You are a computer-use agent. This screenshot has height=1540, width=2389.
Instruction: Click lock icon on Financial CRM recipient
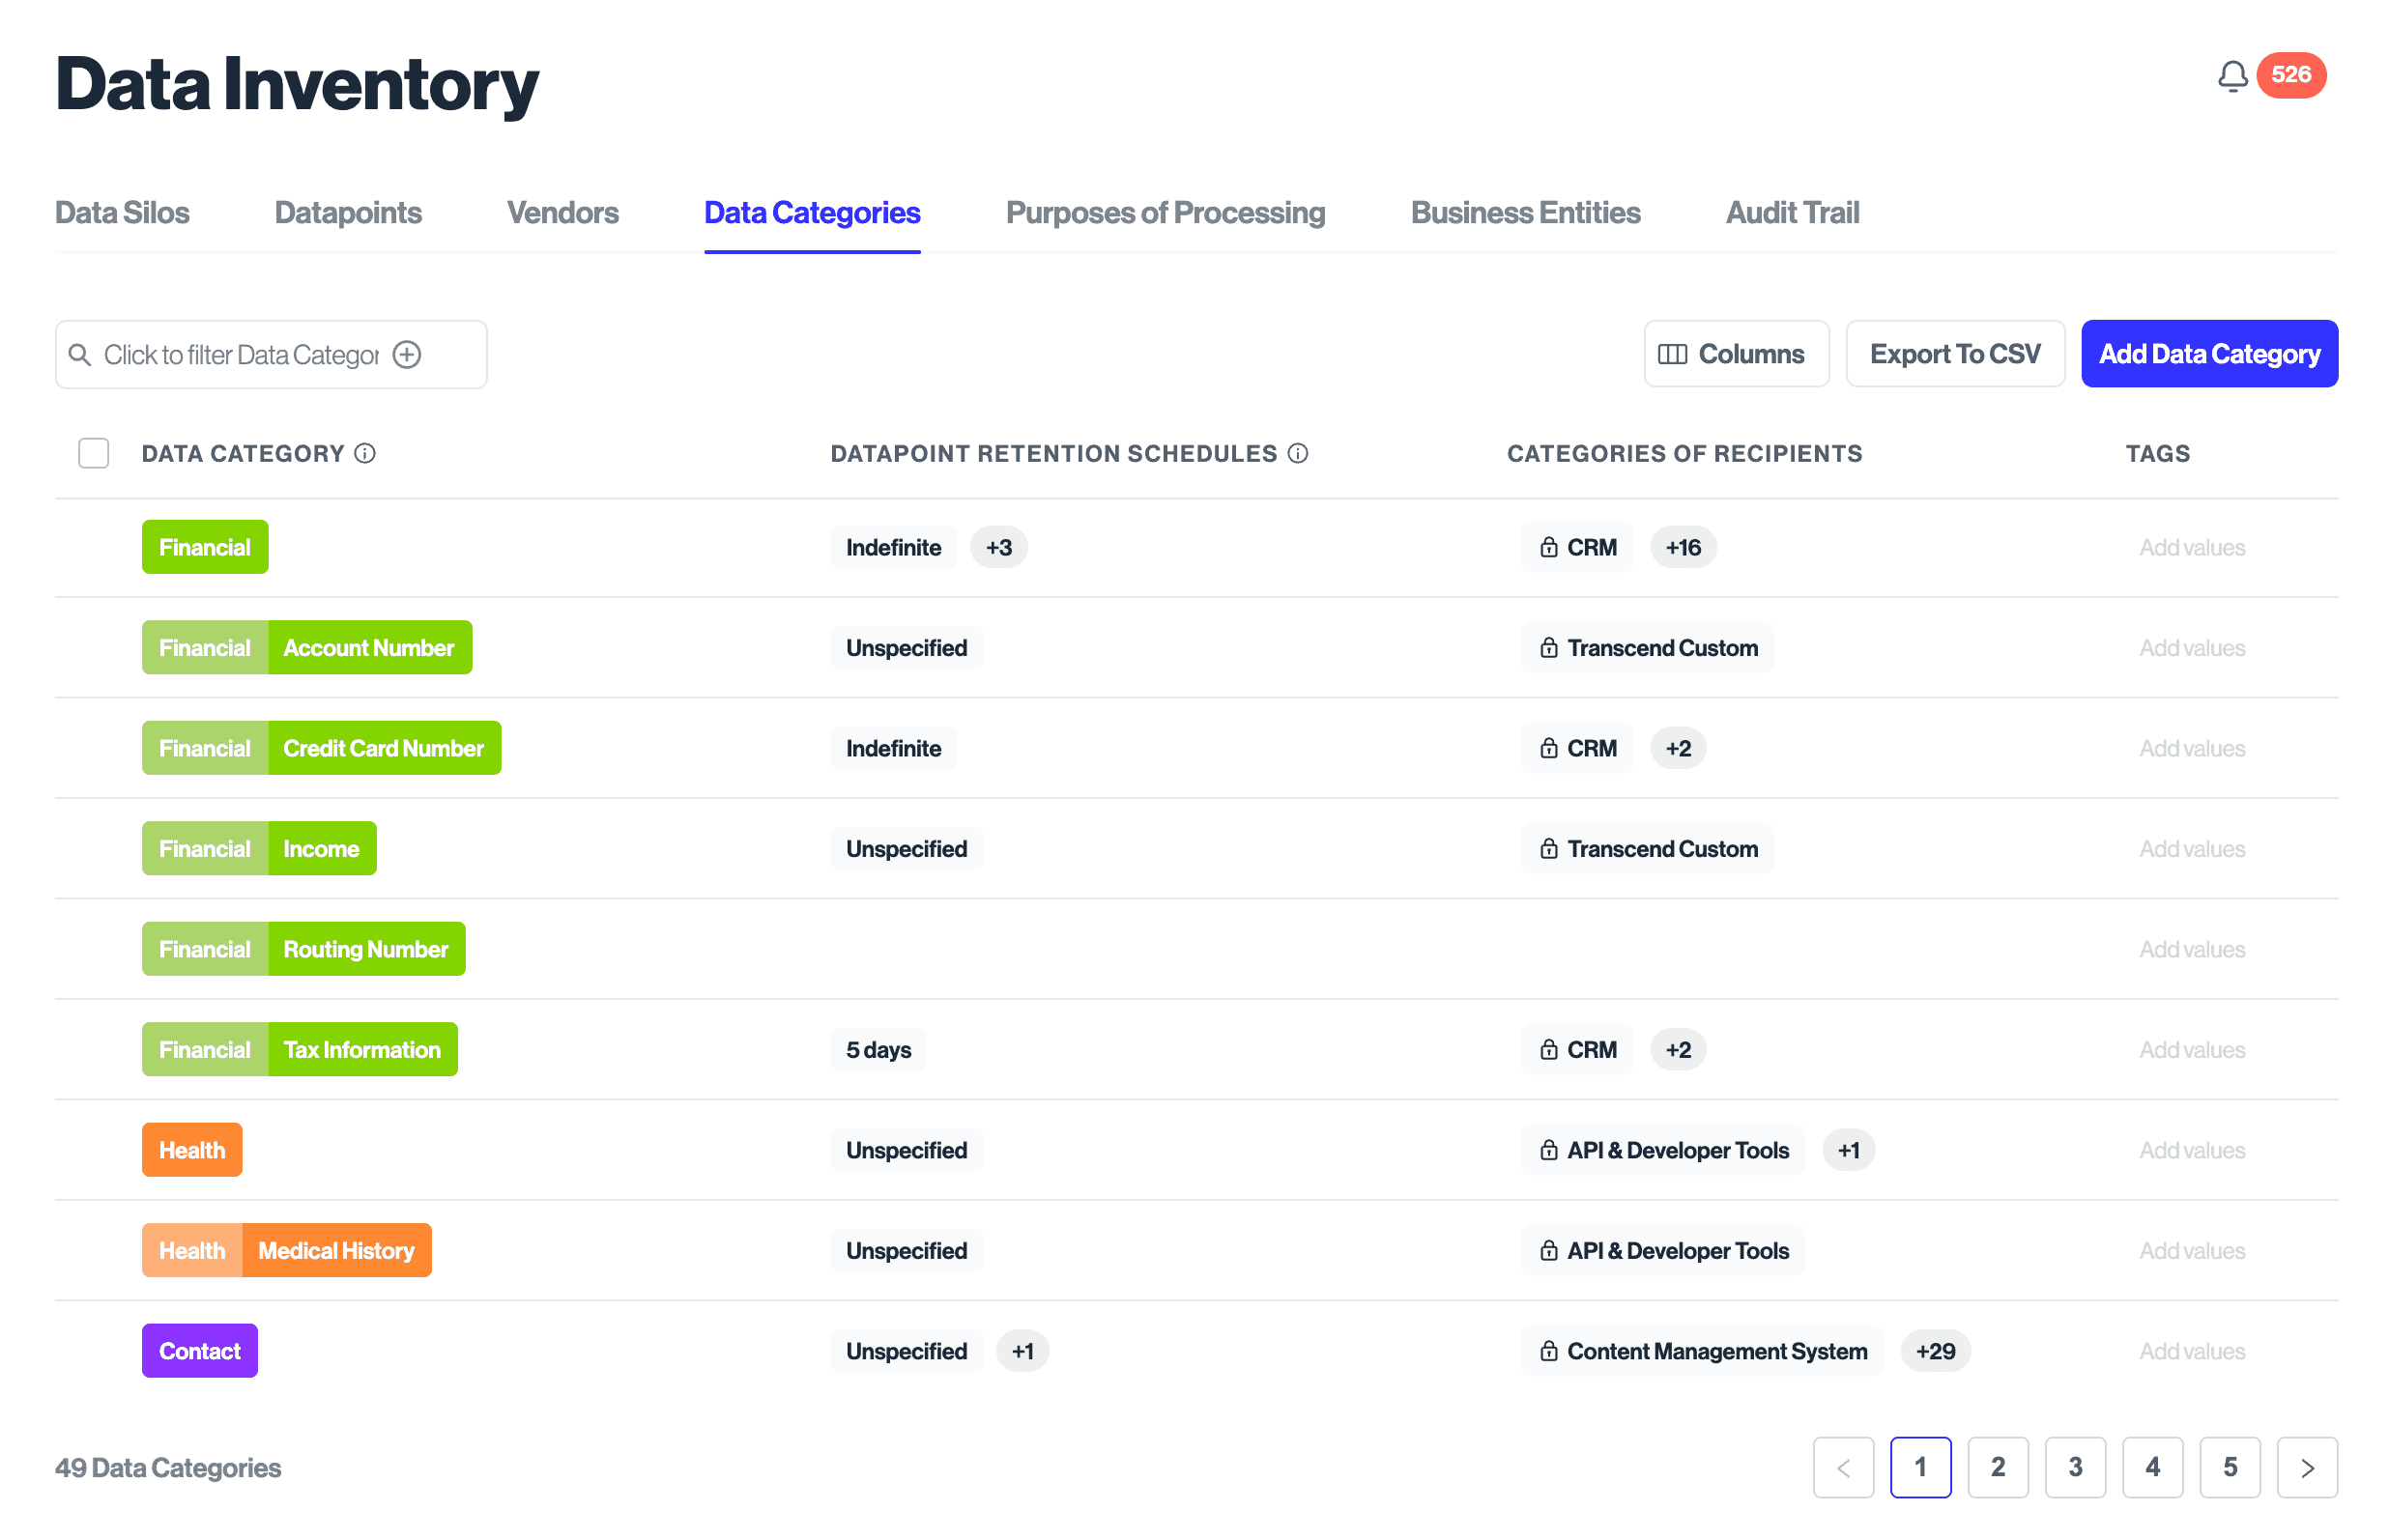(x=1549, y=548)
